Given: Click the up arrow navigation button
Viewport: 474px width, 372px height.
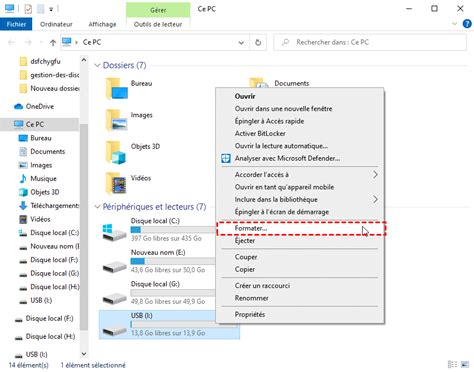Looking at the screenshot, I should (x=53, y=42).
